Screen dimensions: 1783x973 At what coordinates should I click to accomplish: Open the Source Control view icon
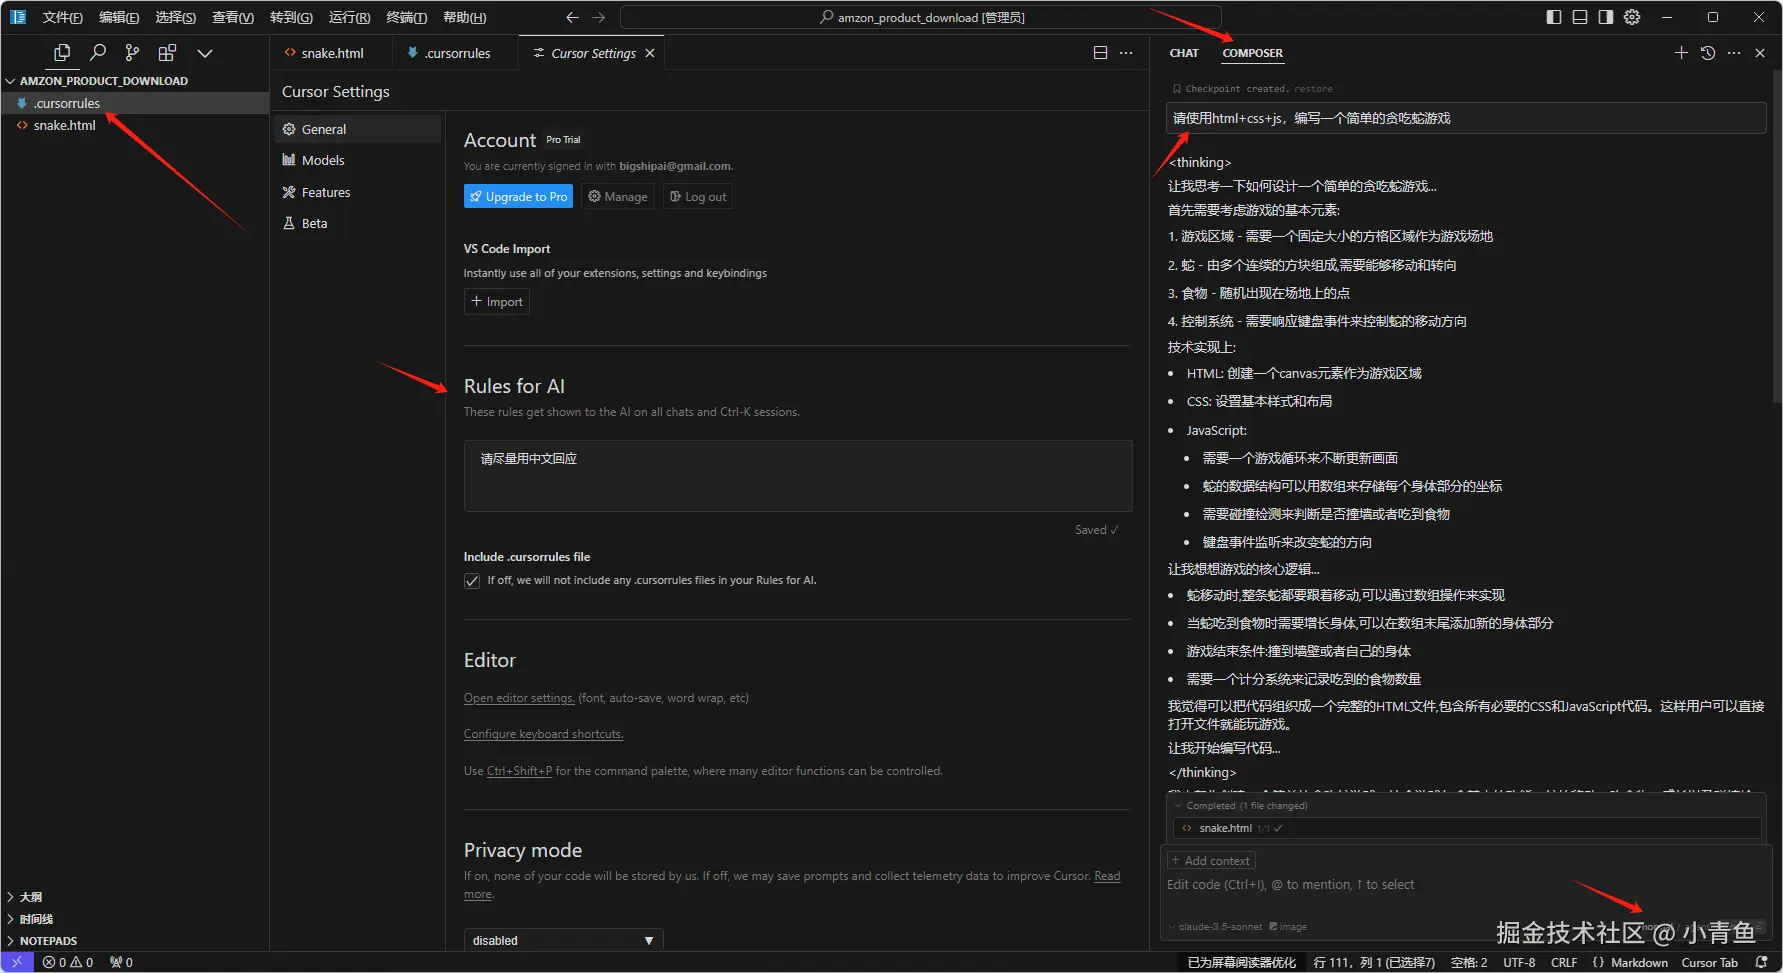(132, 53)
